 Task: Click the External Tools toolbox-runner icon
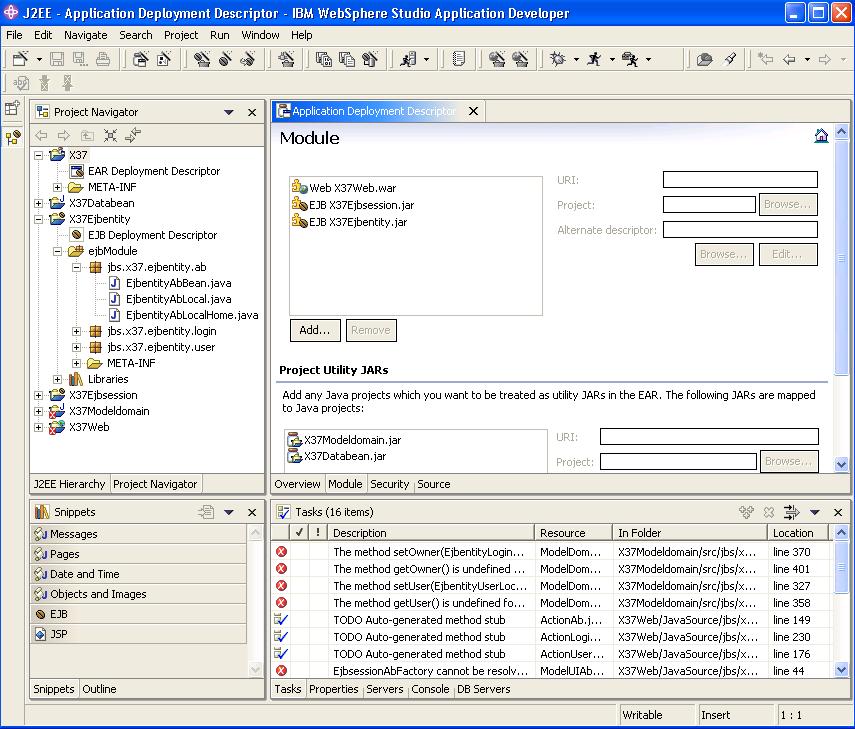(630, 59)
